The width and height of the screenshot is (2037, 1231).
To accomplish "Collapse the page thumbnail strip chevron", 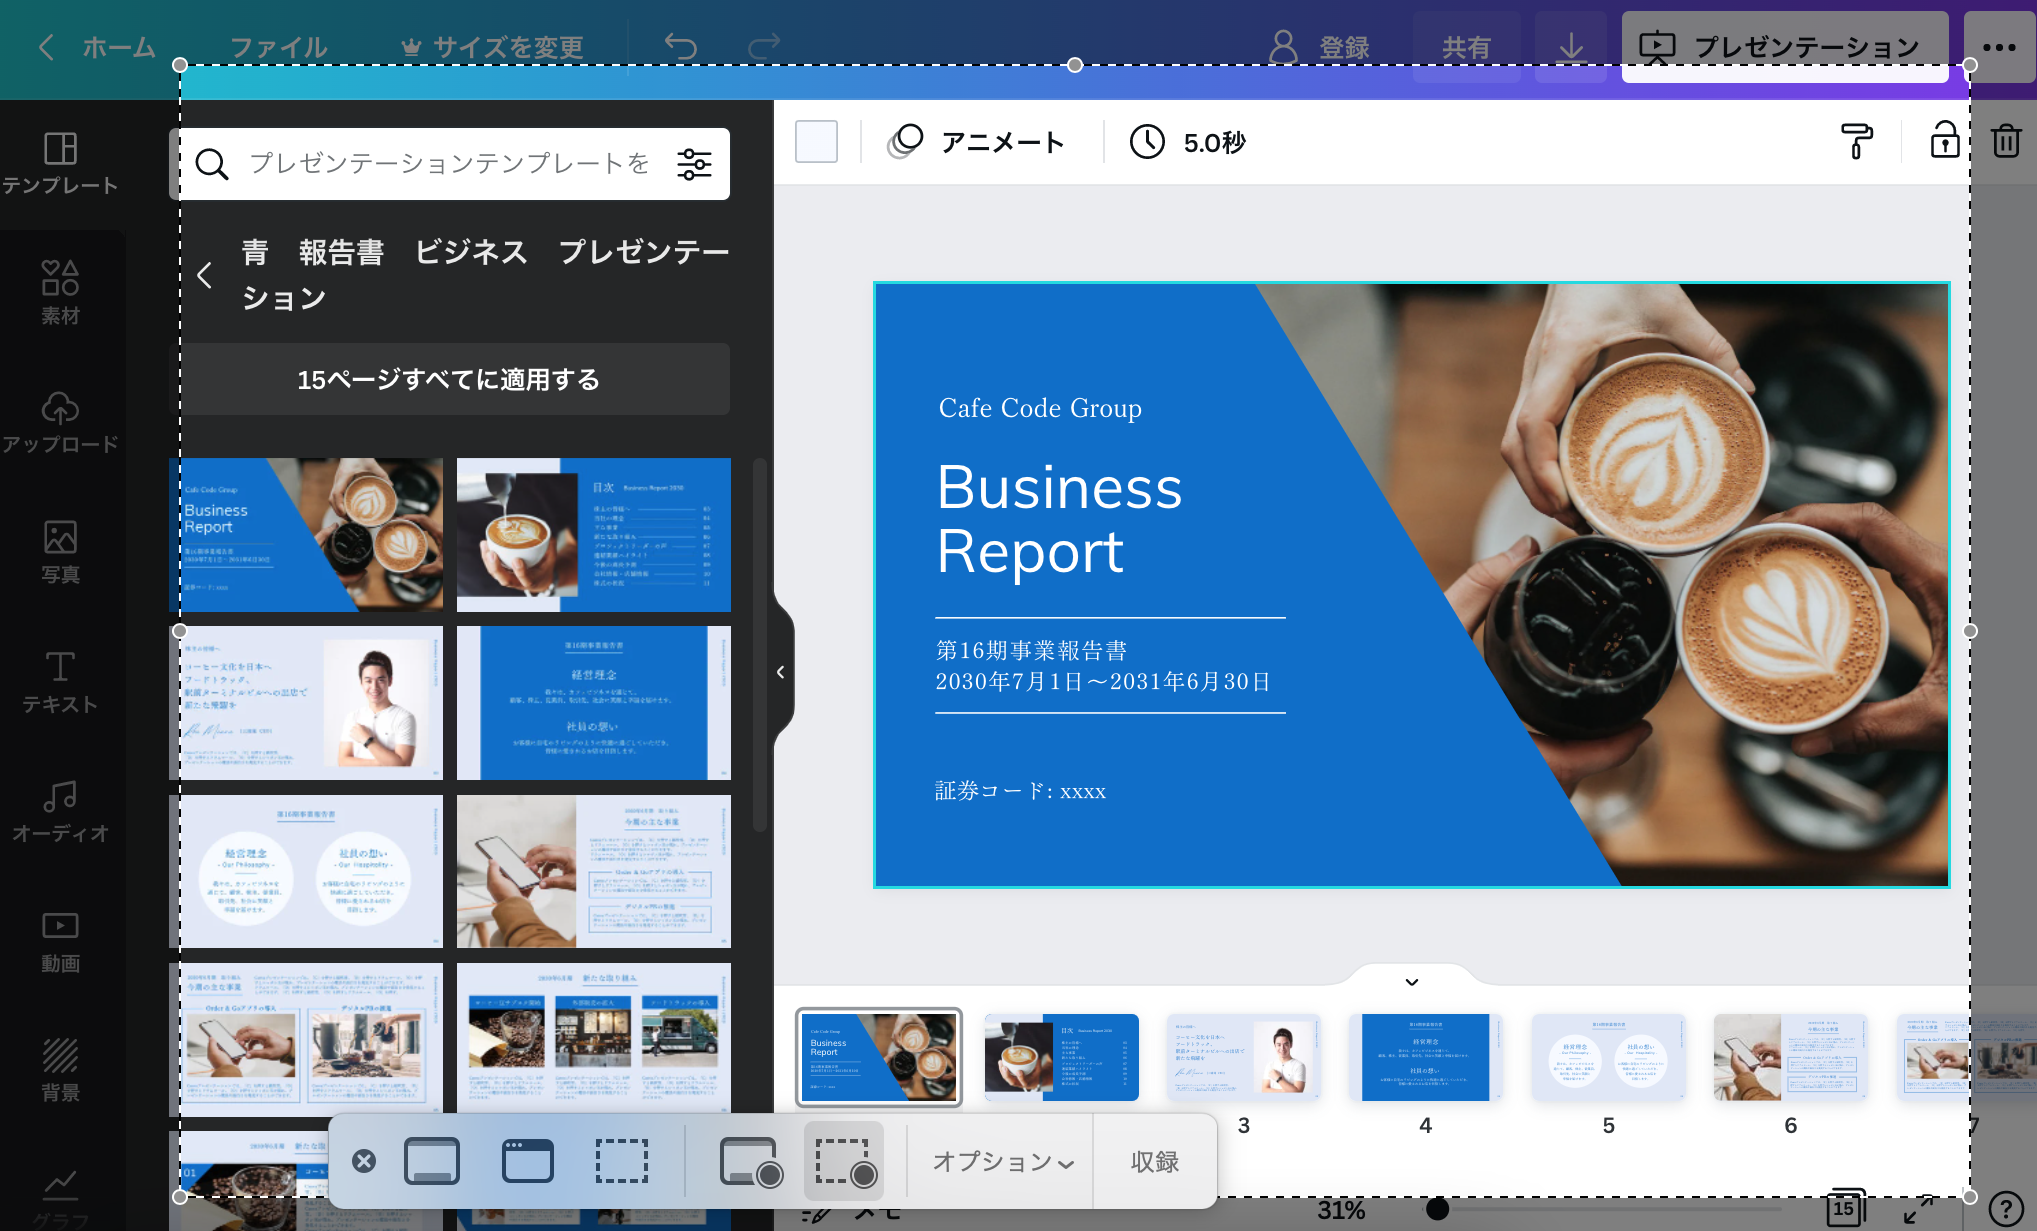I will [x=1412, y=982].
